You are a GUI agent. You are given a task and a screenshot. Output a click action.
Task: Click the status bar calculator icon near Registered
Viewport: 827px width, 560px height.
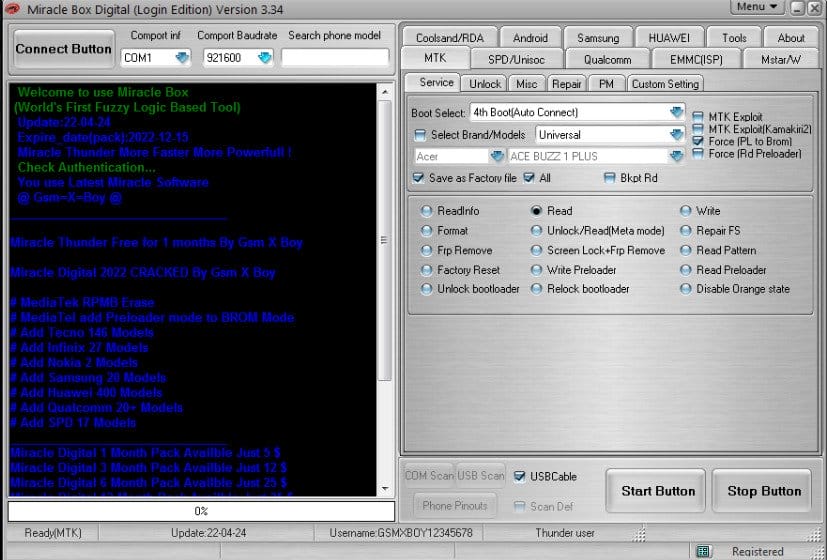coord(703,552)
